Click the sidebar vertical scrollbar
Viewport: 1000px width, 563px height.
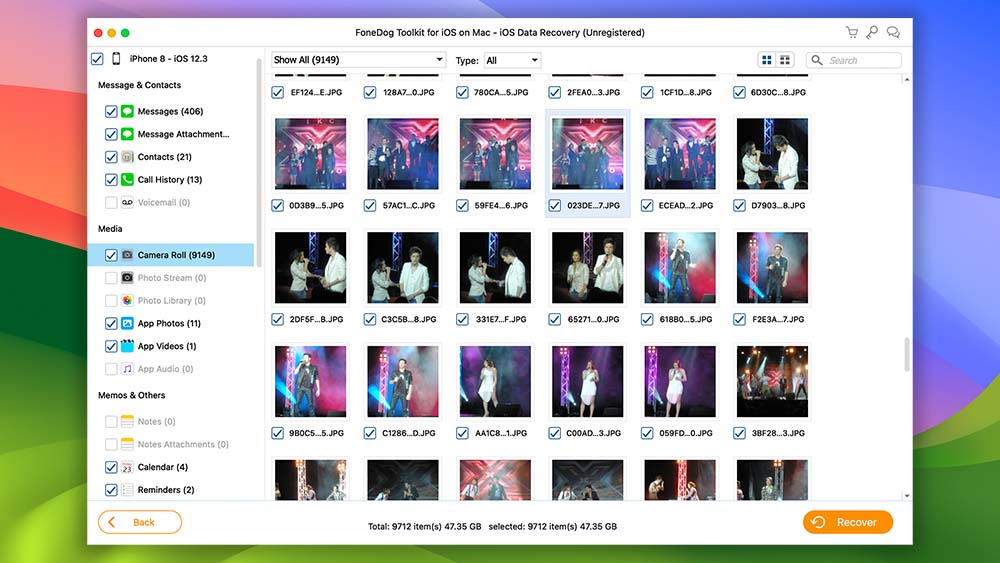coord(259,163)
